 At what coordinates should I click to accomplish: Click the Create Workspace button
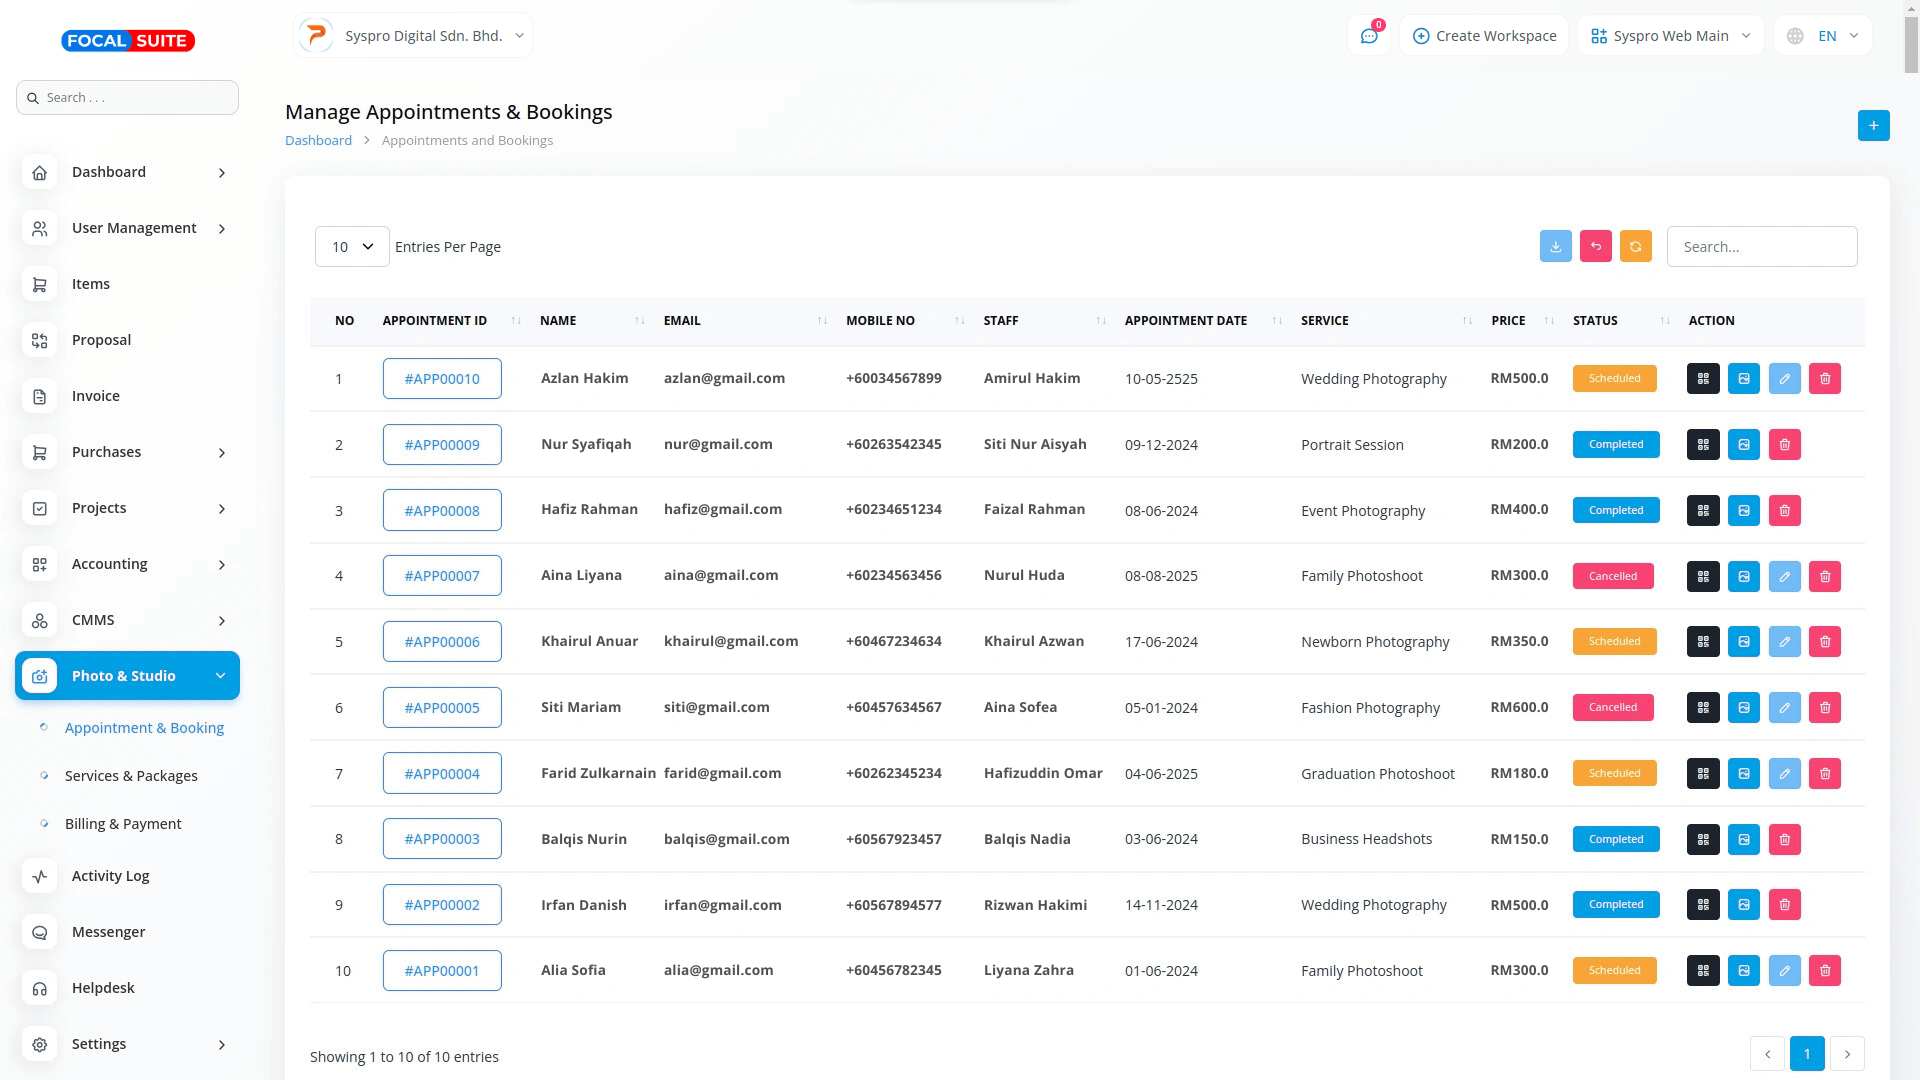(x=1484, y=36)
